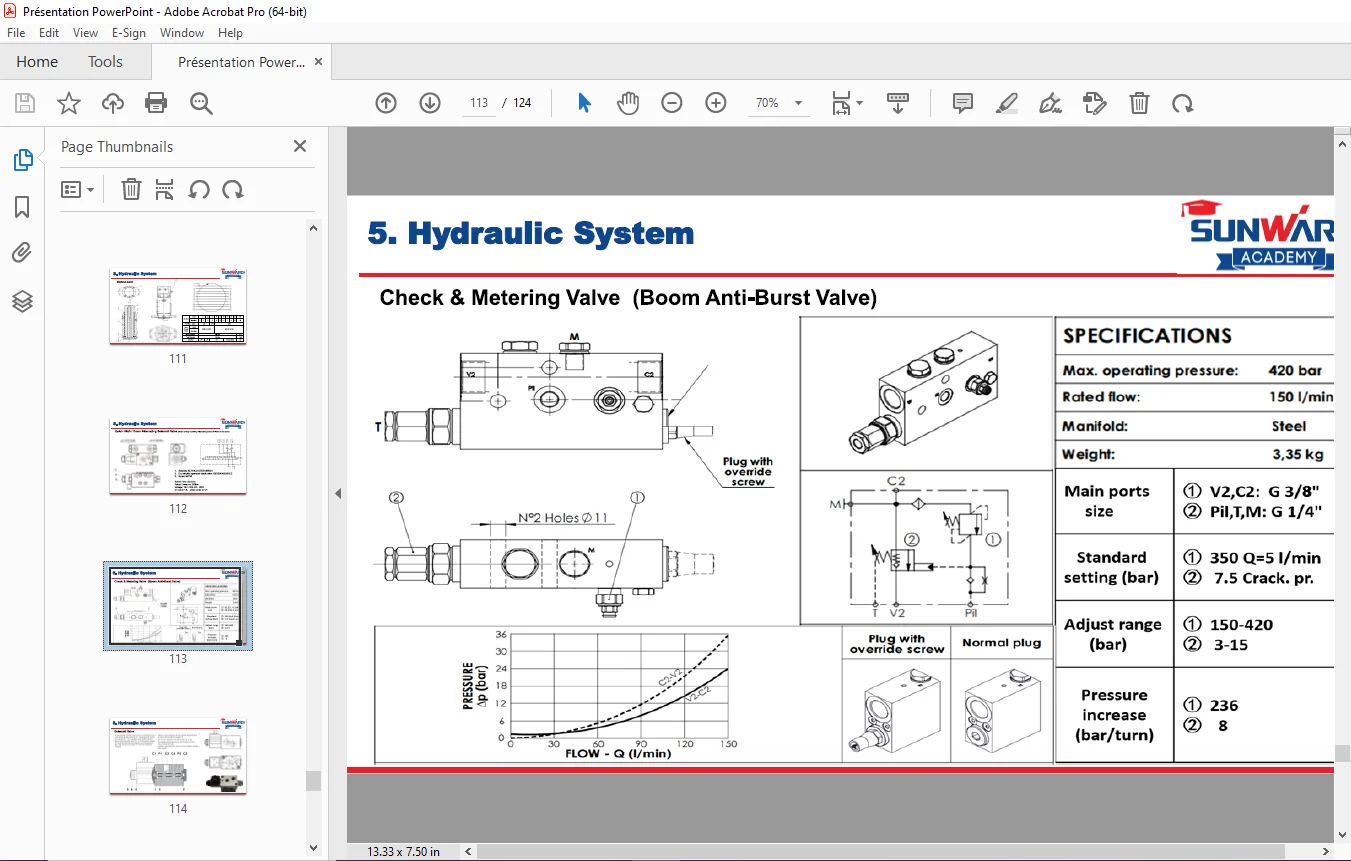
Task: Open the Bookmarks pane icon
Action: click(x=22, y=207)
